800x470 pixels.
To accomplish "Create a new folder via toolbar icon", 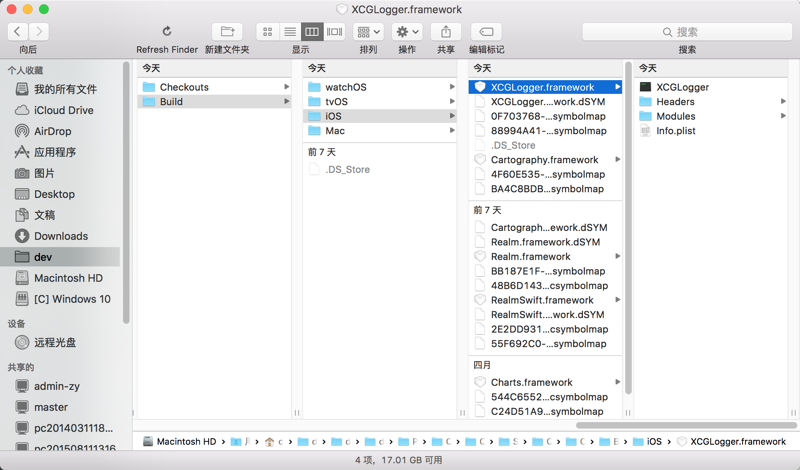I will pyautogui.click(x=227, y=32).
